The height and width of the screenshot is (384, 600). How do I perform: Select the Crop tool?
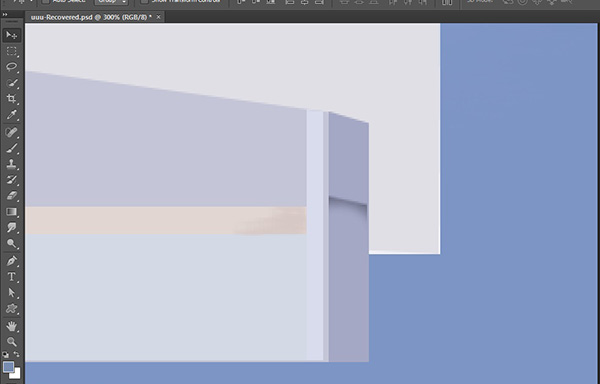[11, 99]
